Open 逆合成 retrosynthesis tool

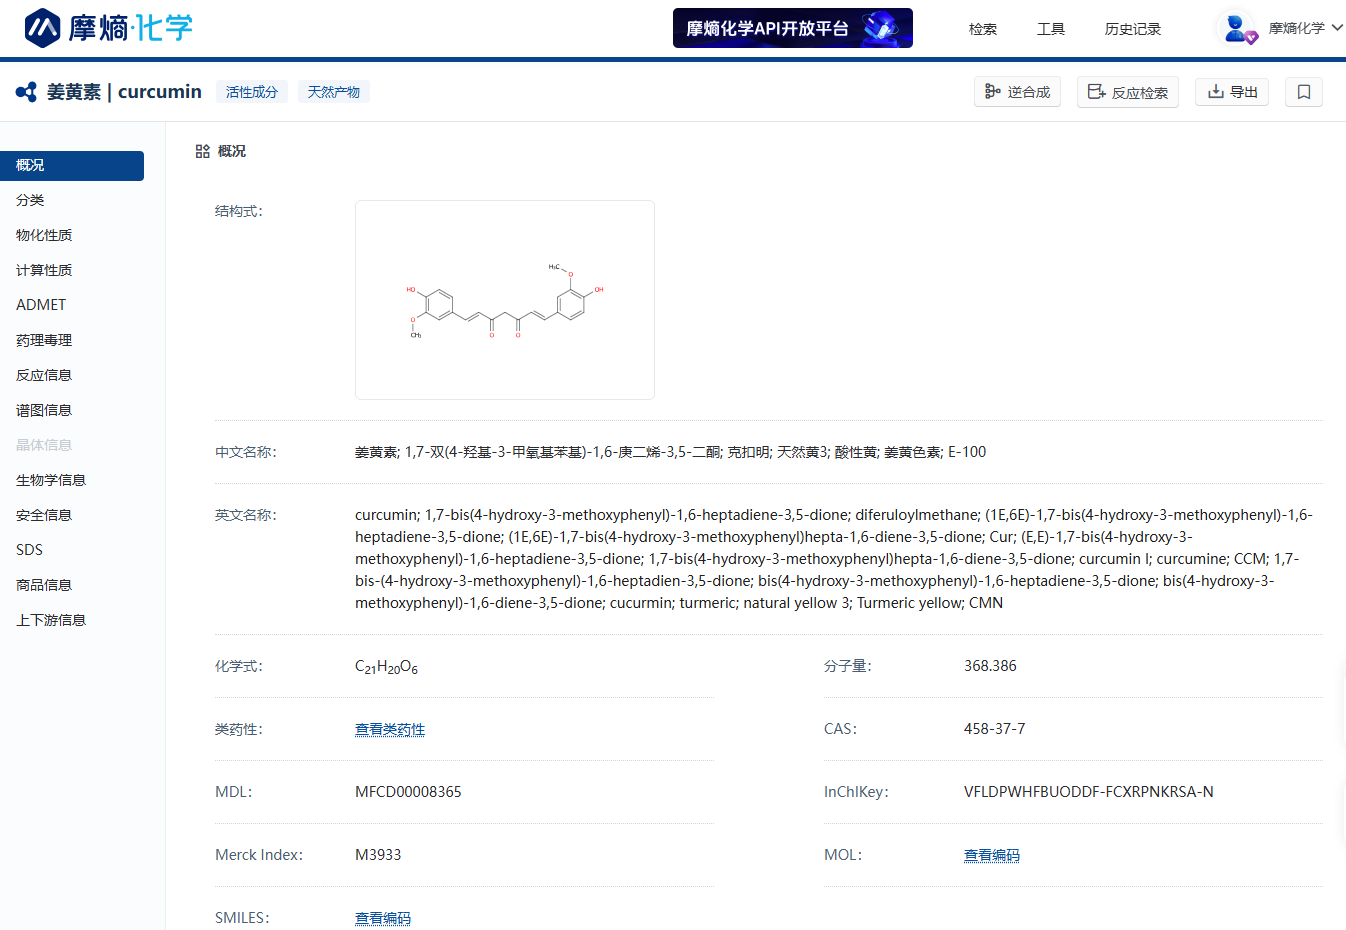[1017, 92]
